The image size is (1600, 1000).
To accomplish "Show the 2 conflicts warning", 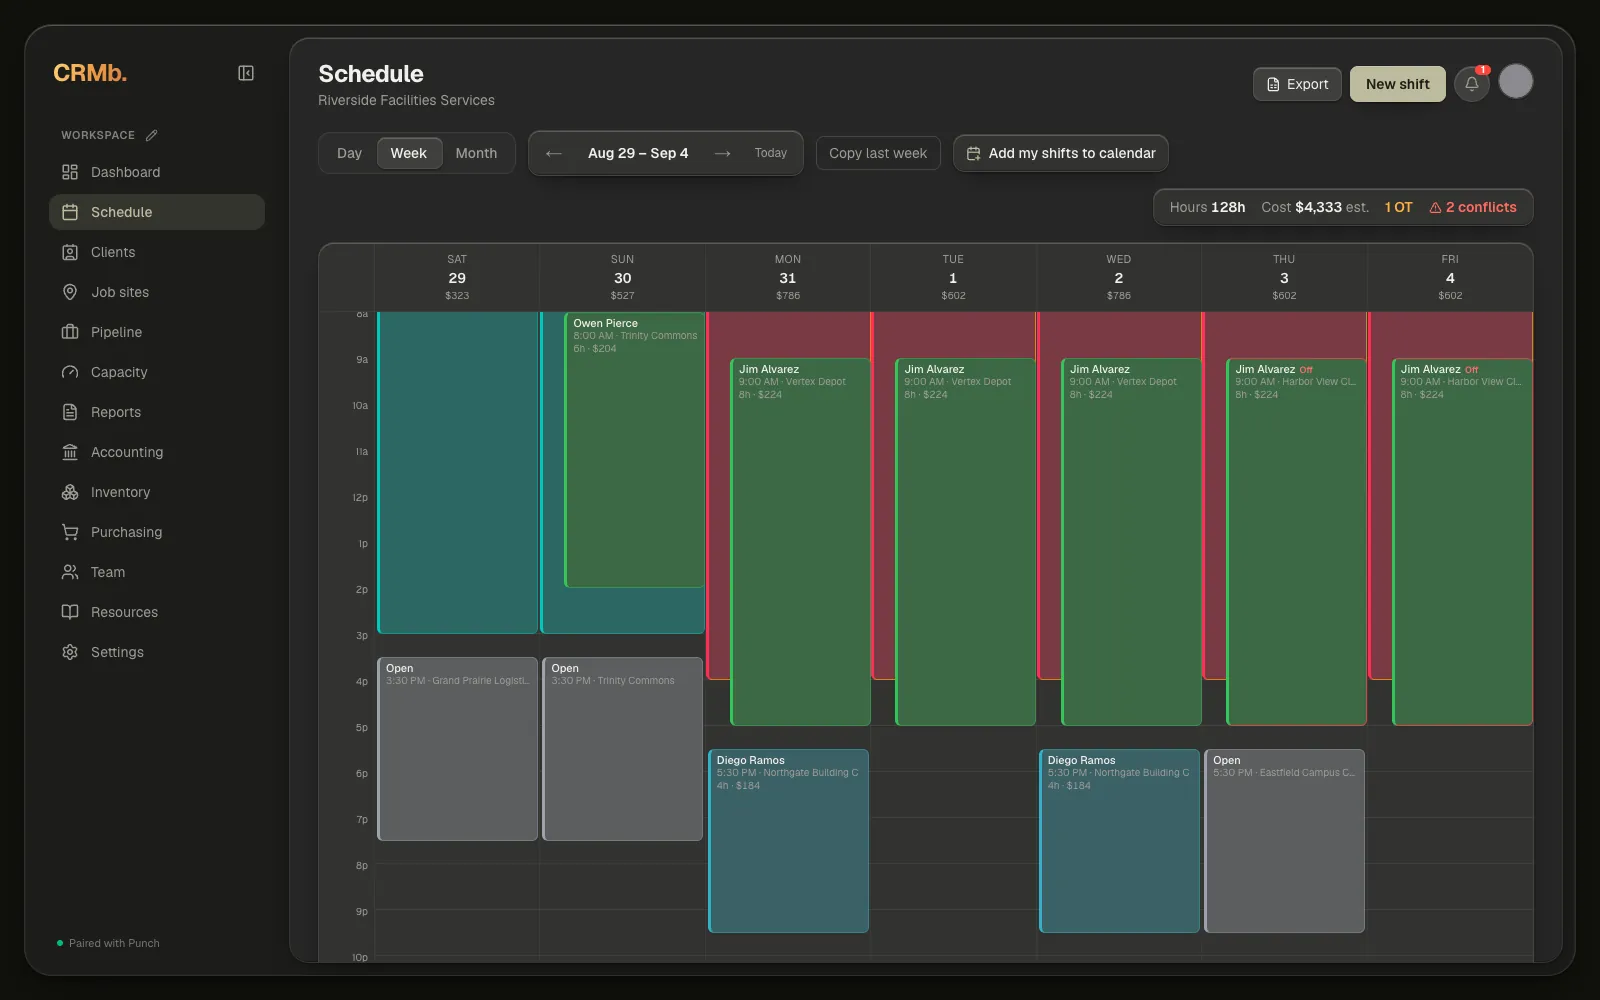I will click(x=1473, y=207).
